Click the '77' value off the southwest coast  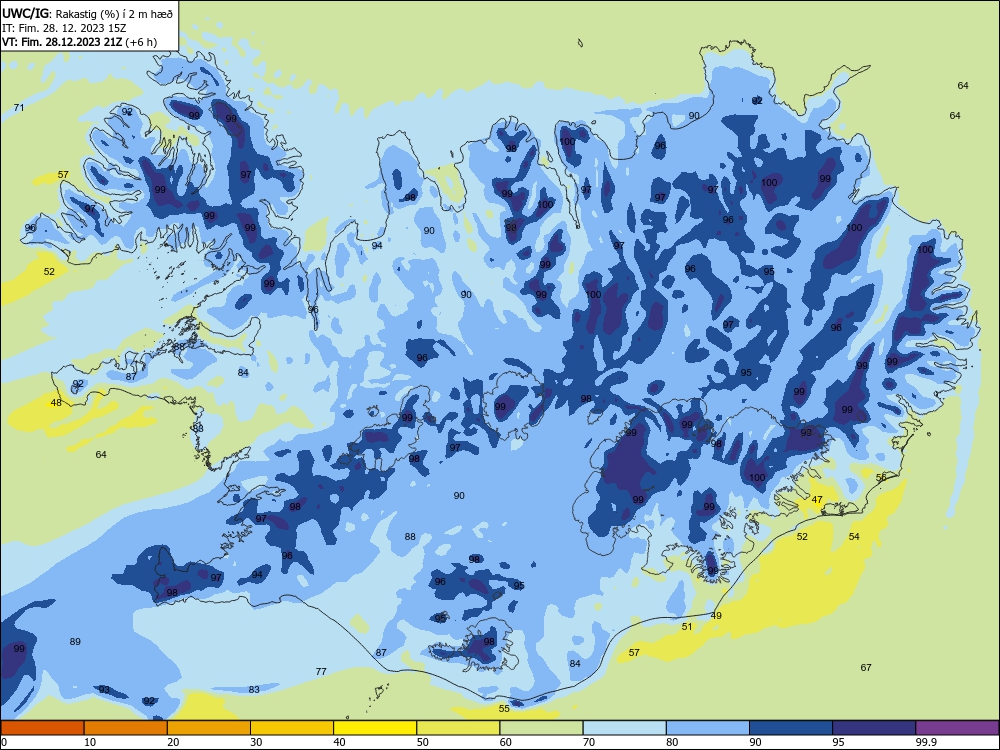pos(321,672)
